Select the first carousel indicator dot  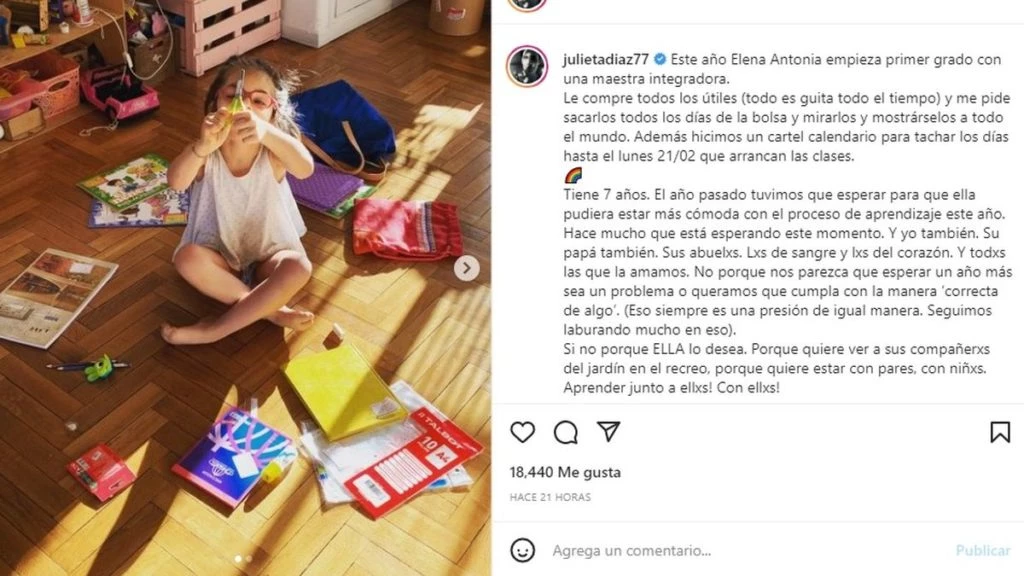[x=238, y=559]
